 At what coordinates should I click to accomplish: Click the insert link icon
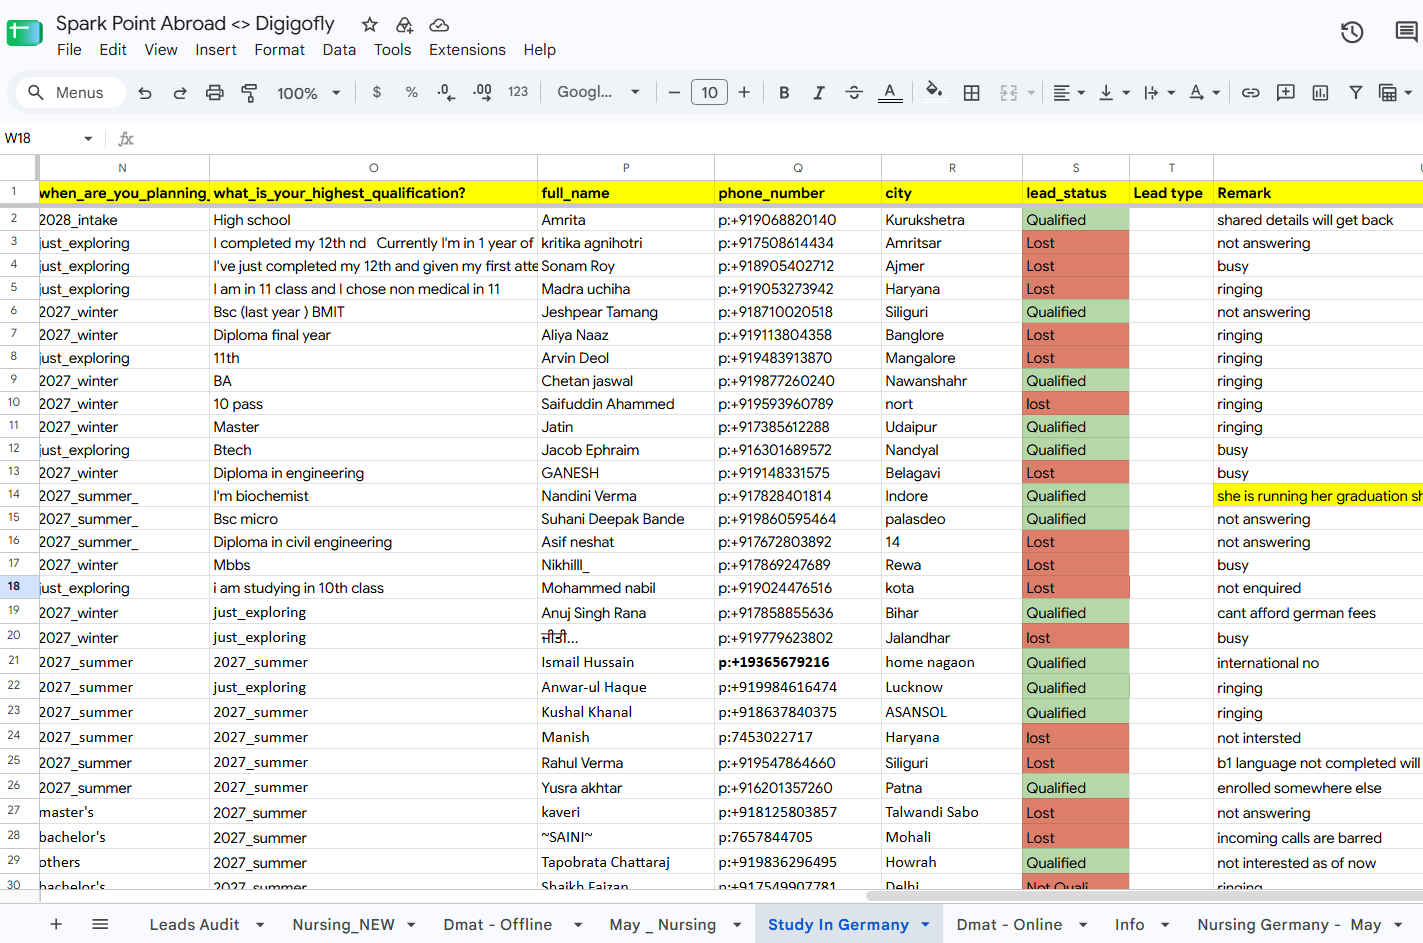[1250, 93]
